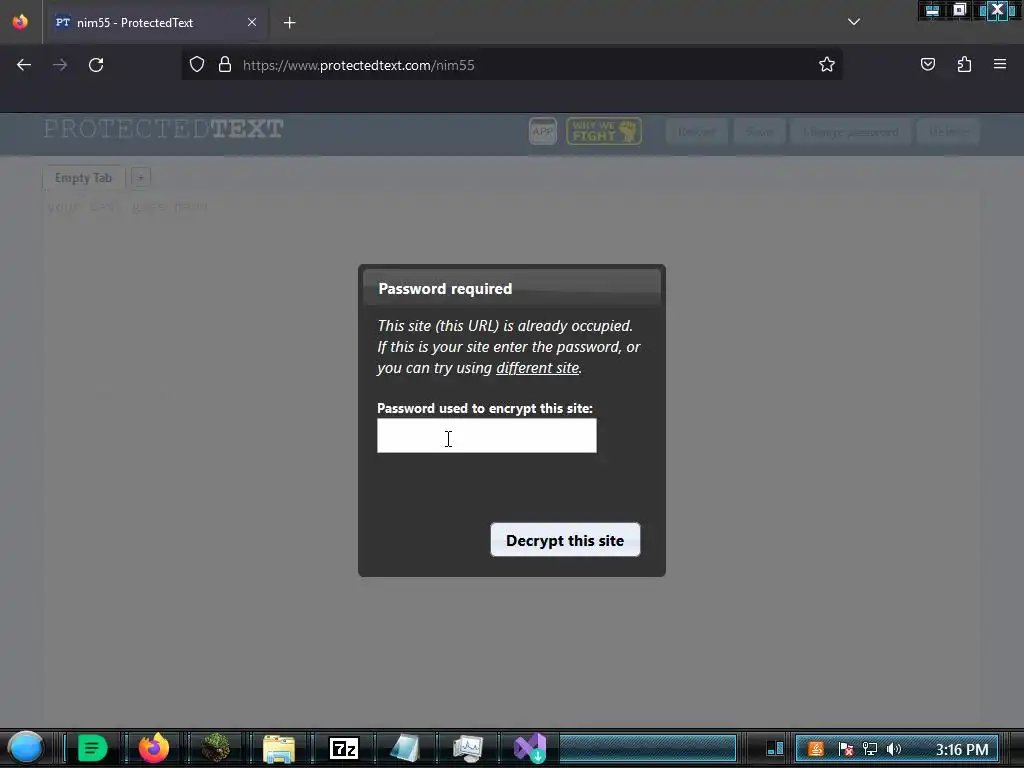The width and height of the screenshot is (1024, 768).
Task: Click the orange Java tray icon
Action: tap(816, 749)
